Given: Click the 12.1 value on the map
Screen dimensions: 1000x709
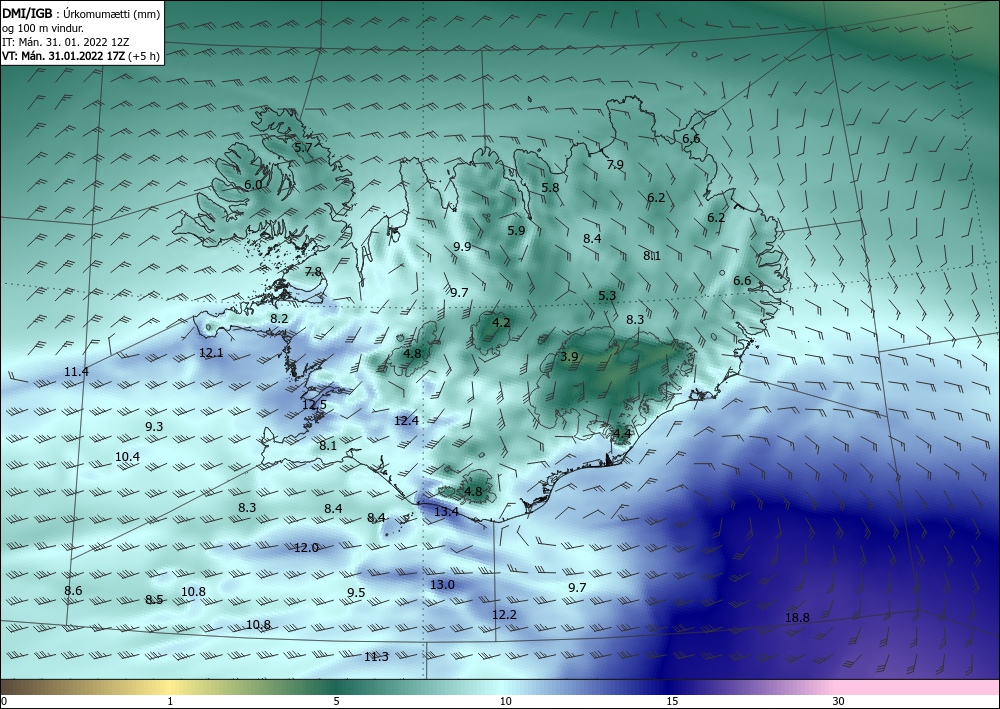Looking at the screenshot, I should (x=211, y=353).
